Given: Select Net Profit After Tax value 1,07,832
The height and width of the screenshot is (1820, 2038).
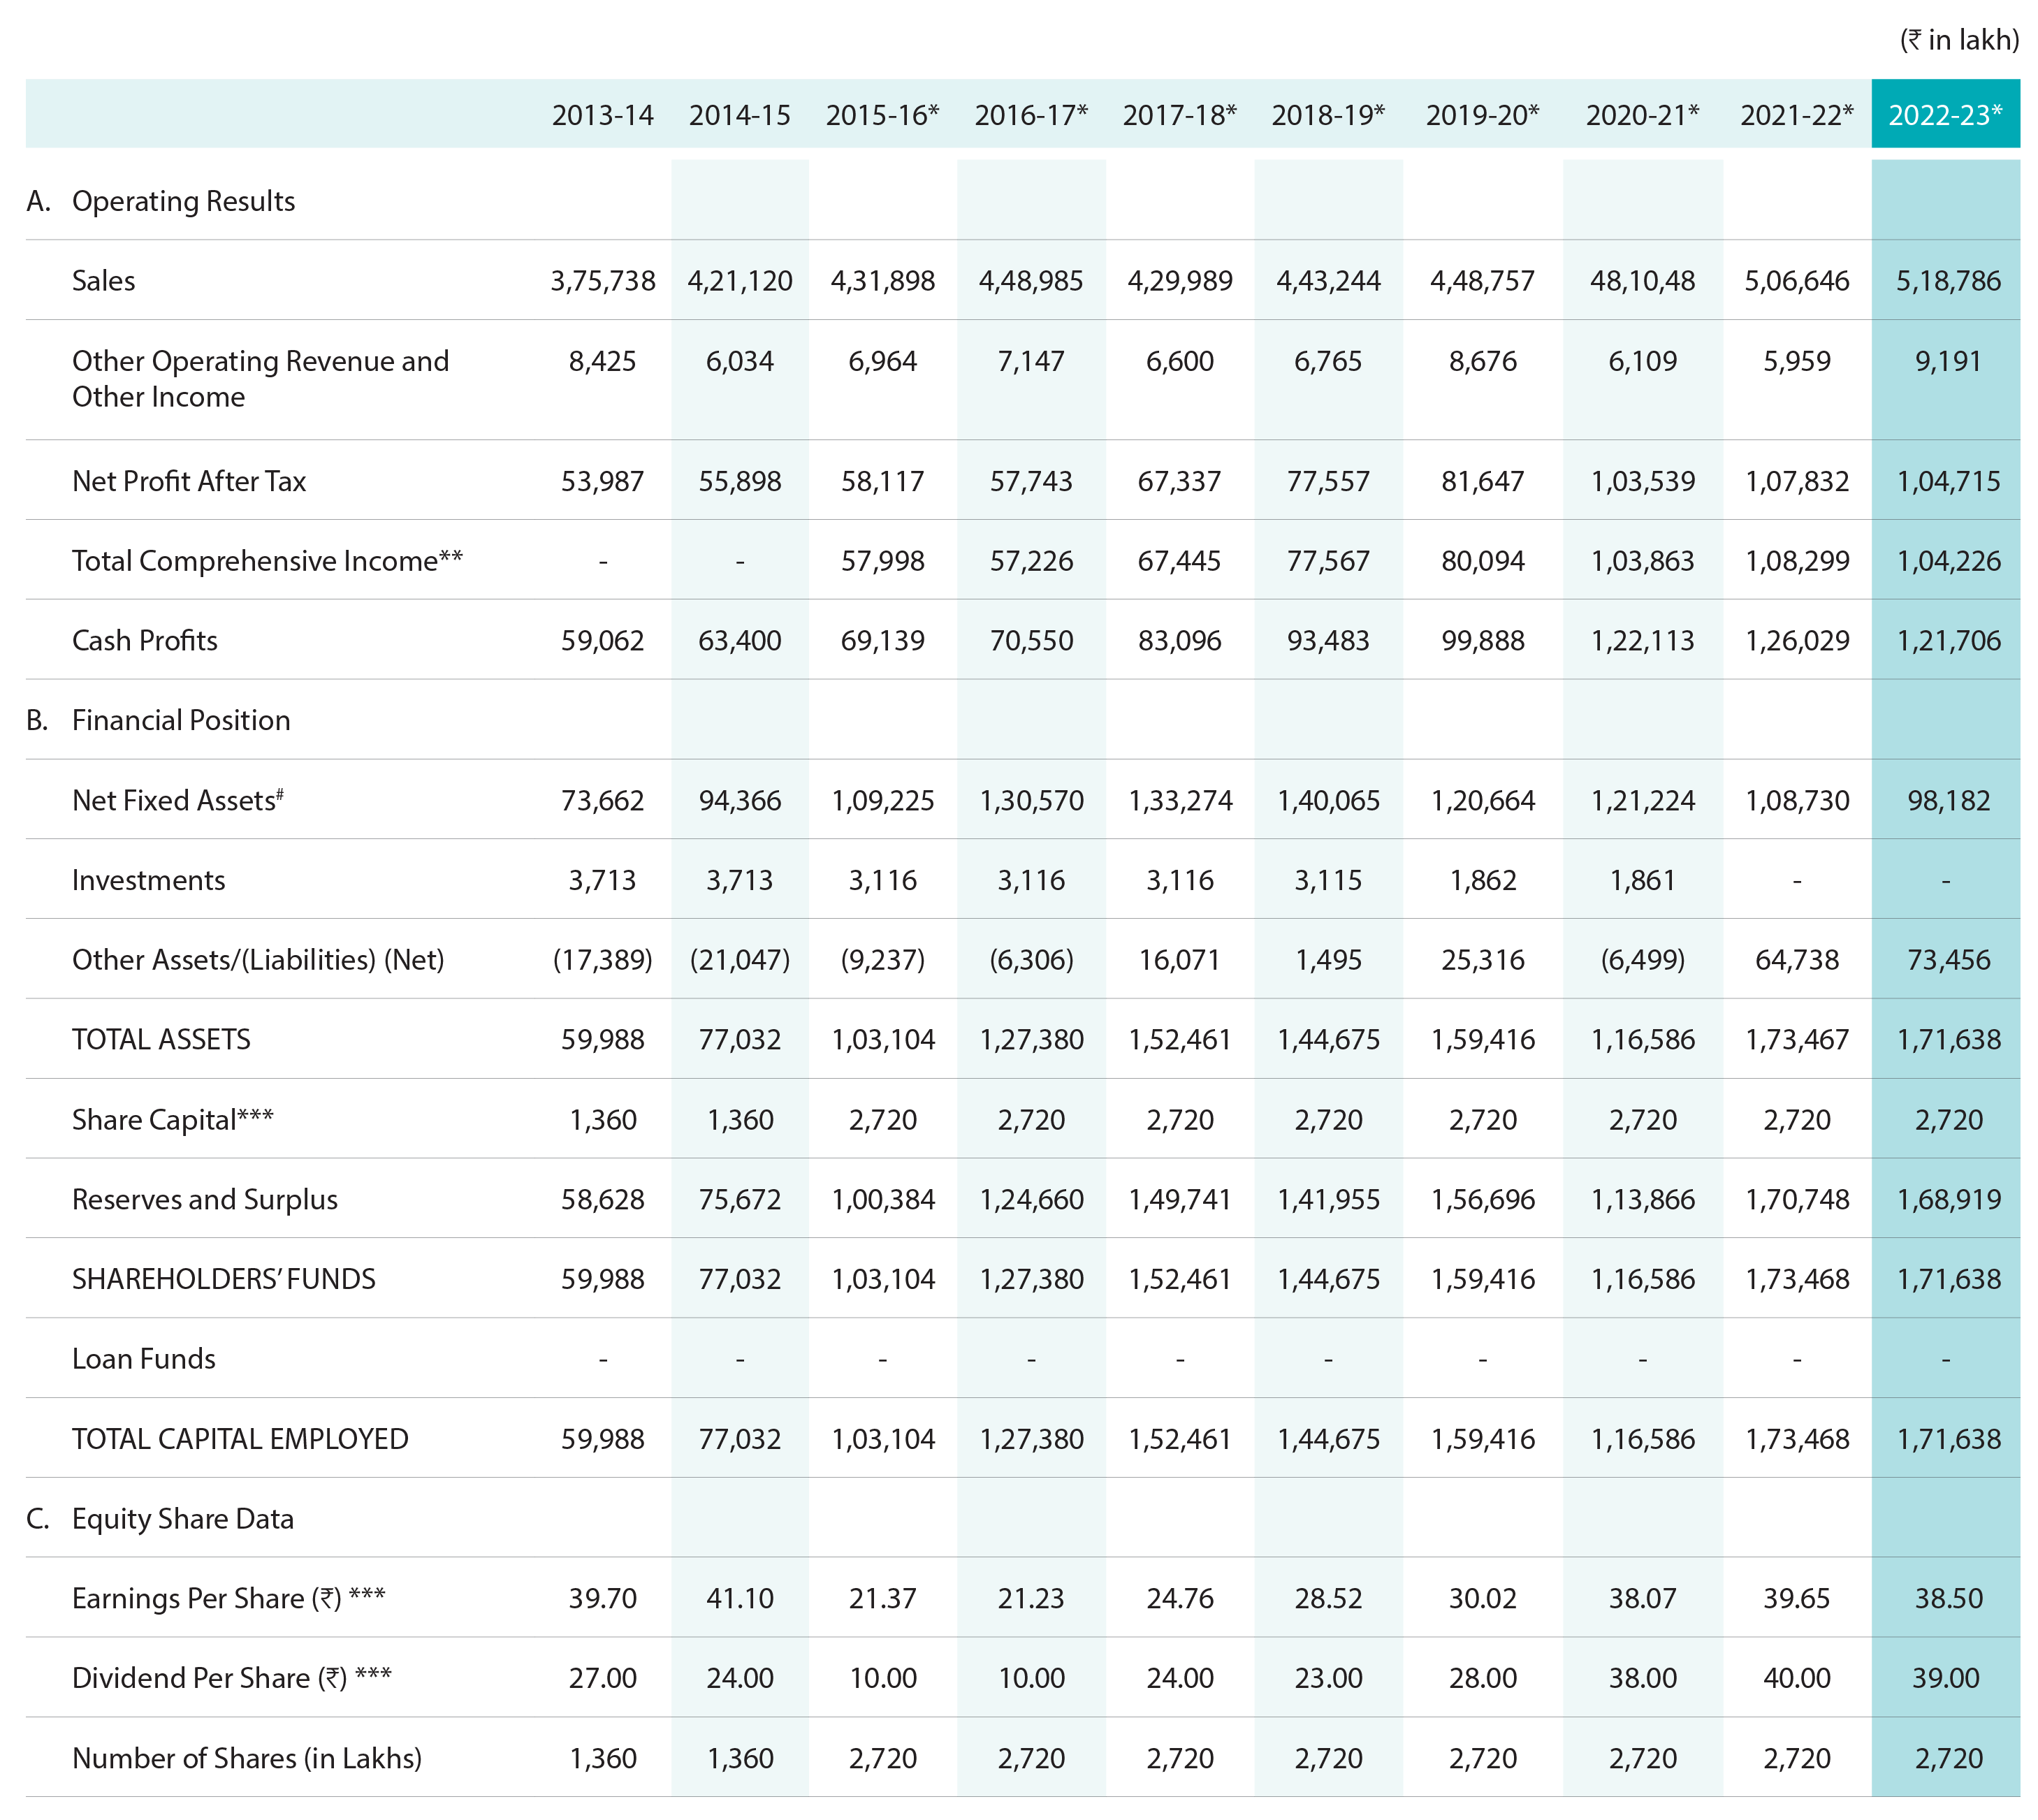Looking at the screenshot, I should [x=1797, y=481].
